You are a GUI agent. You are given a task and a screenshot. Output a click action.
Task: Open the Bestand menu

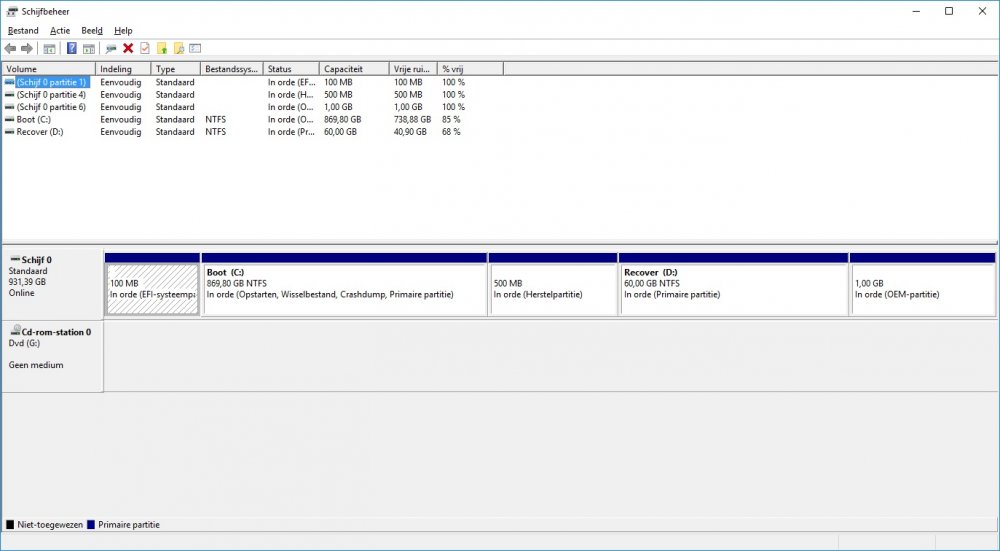pos(23,31)
